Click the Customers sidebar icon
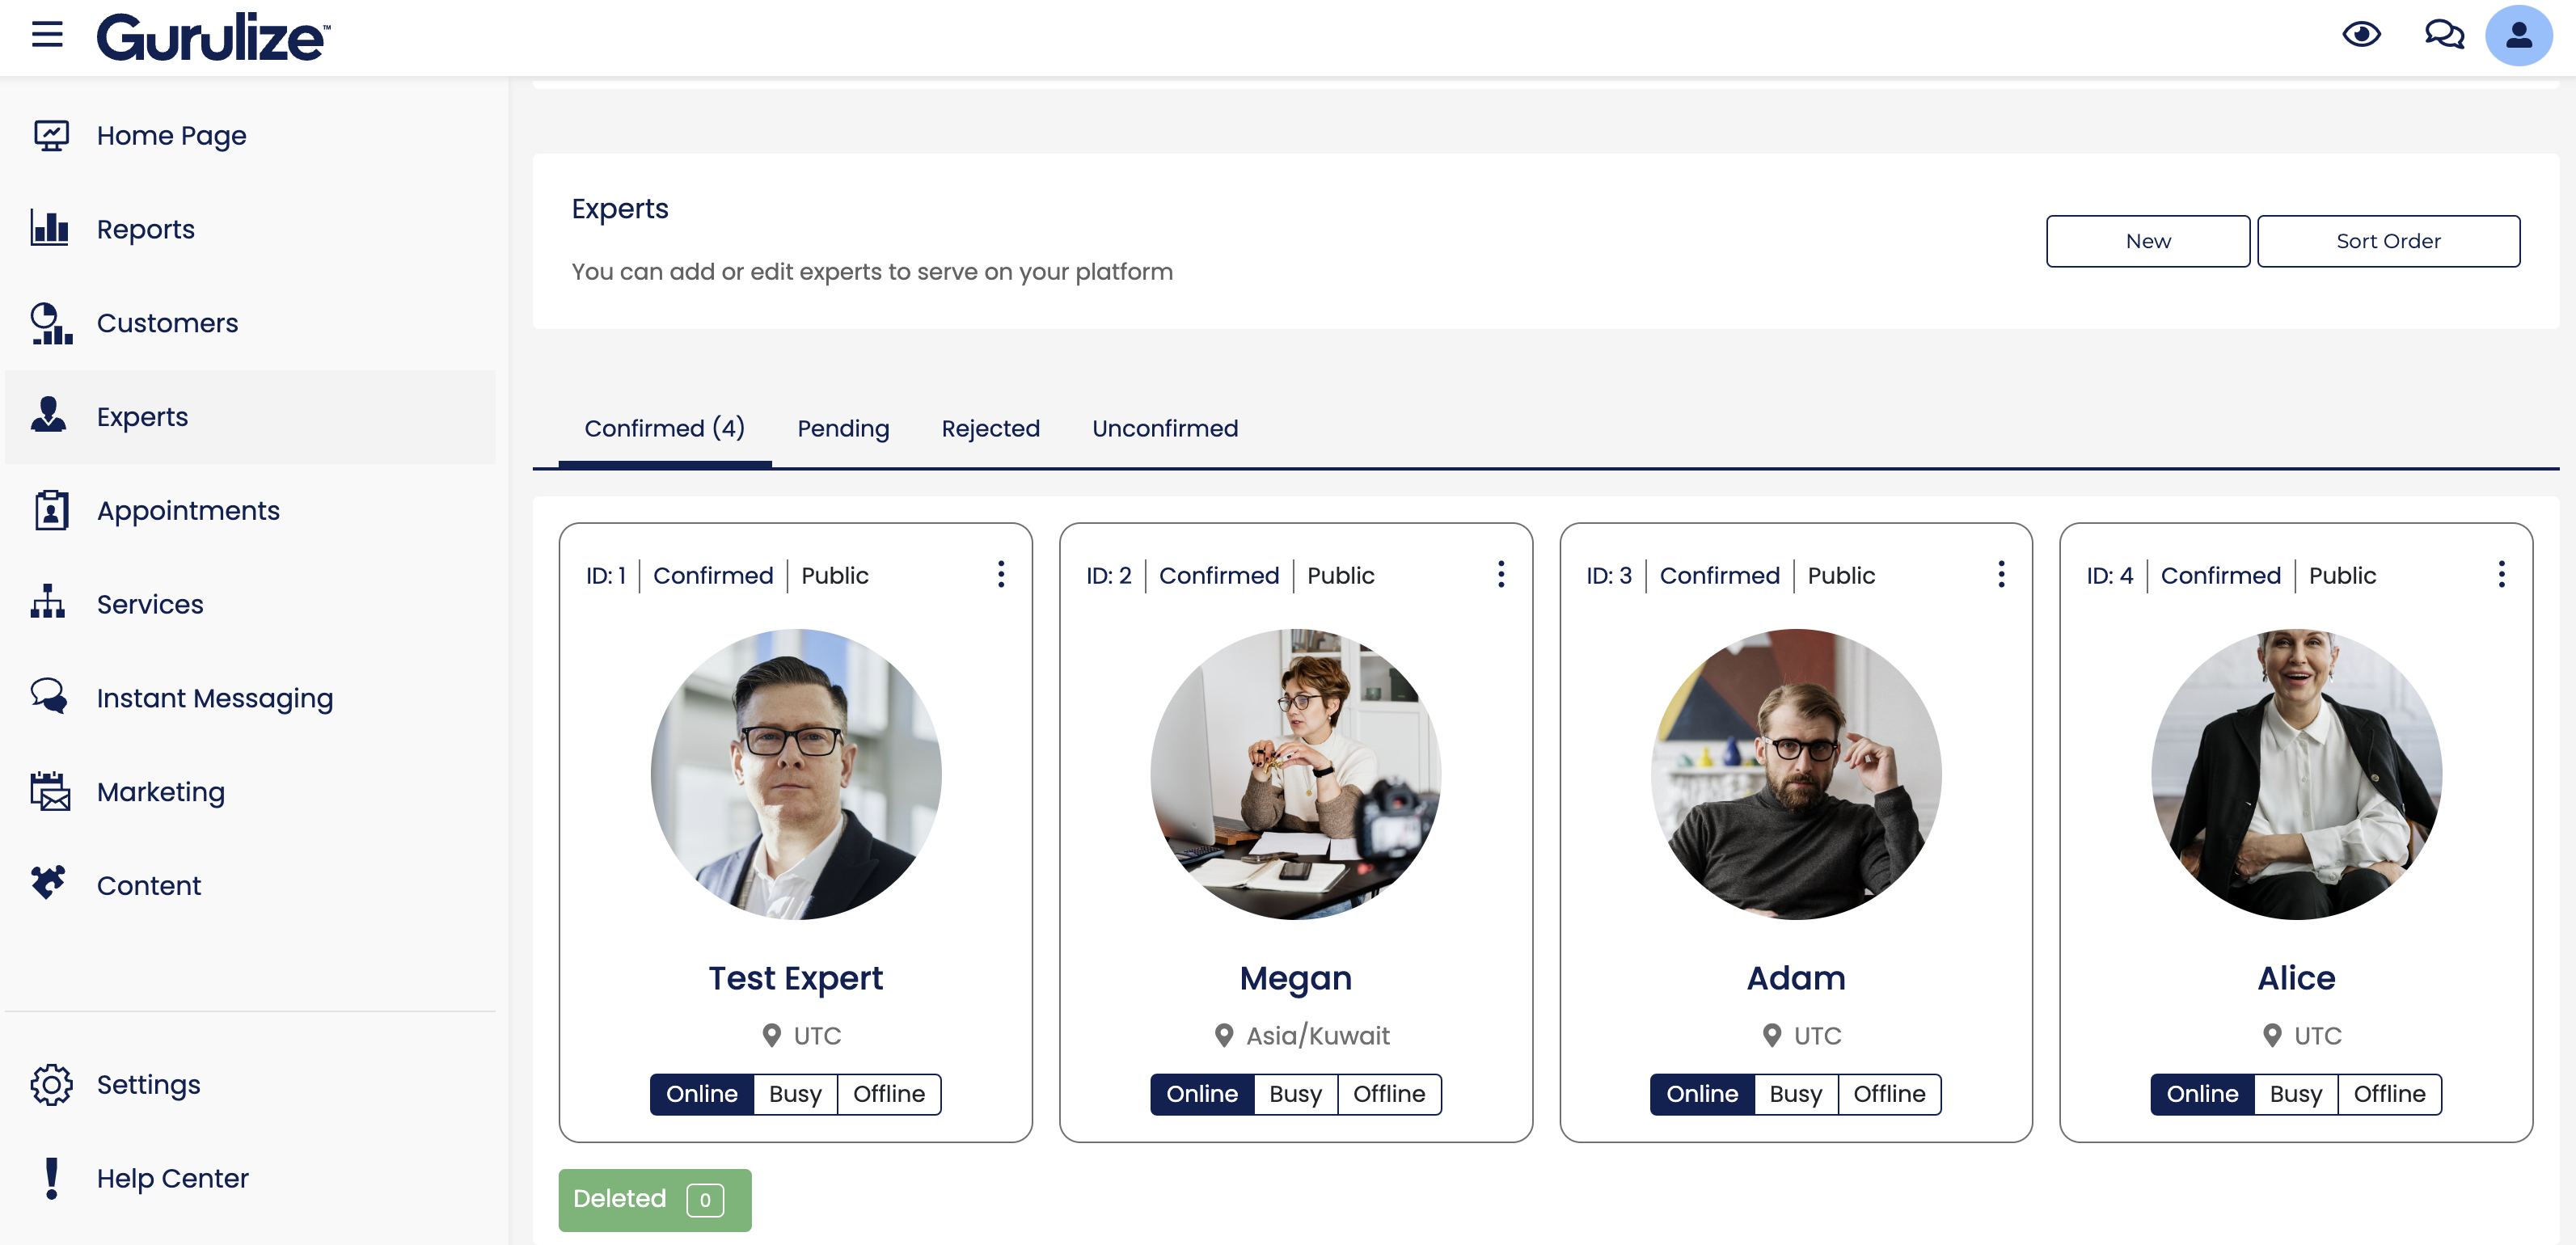 tap(50, 322)
